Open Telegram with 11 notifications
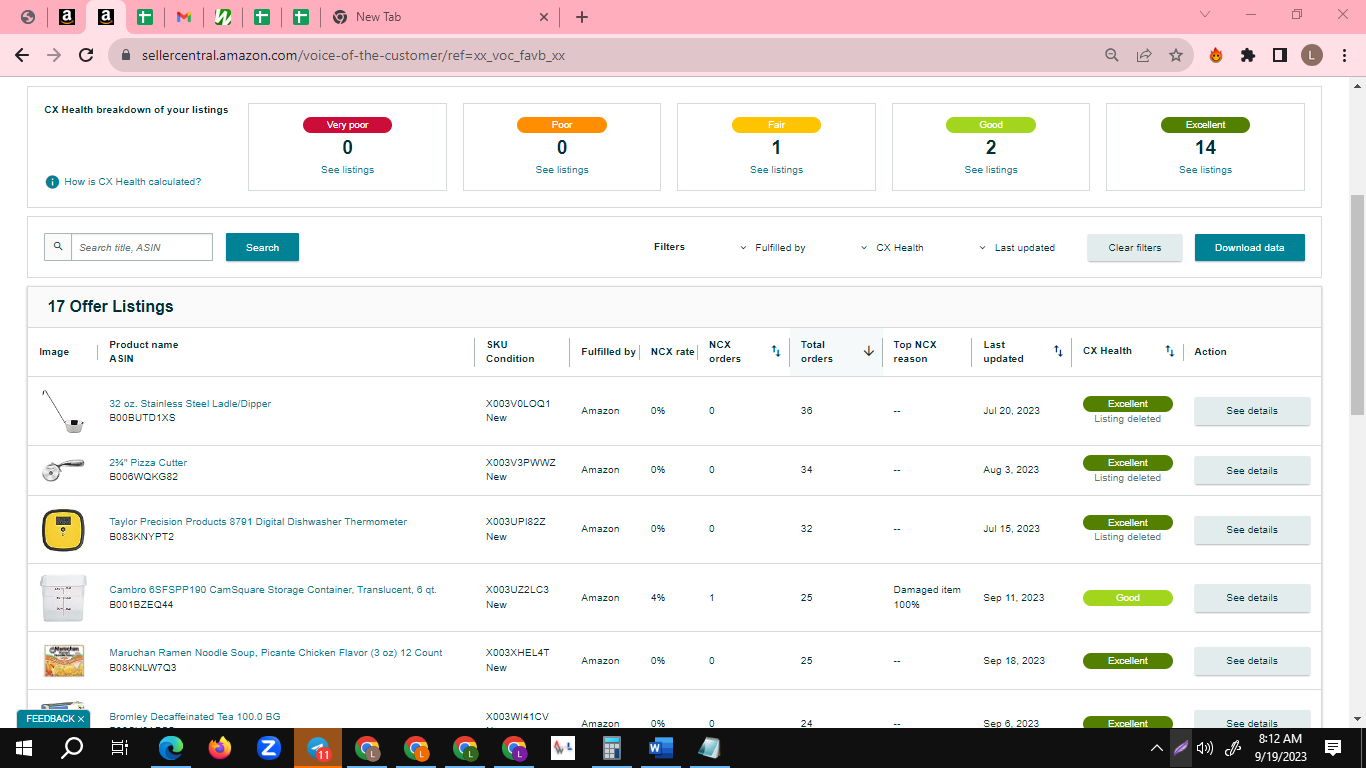The height and width of the screenshot is (768, 1366). pyautogui.click(x=318, y=748)
